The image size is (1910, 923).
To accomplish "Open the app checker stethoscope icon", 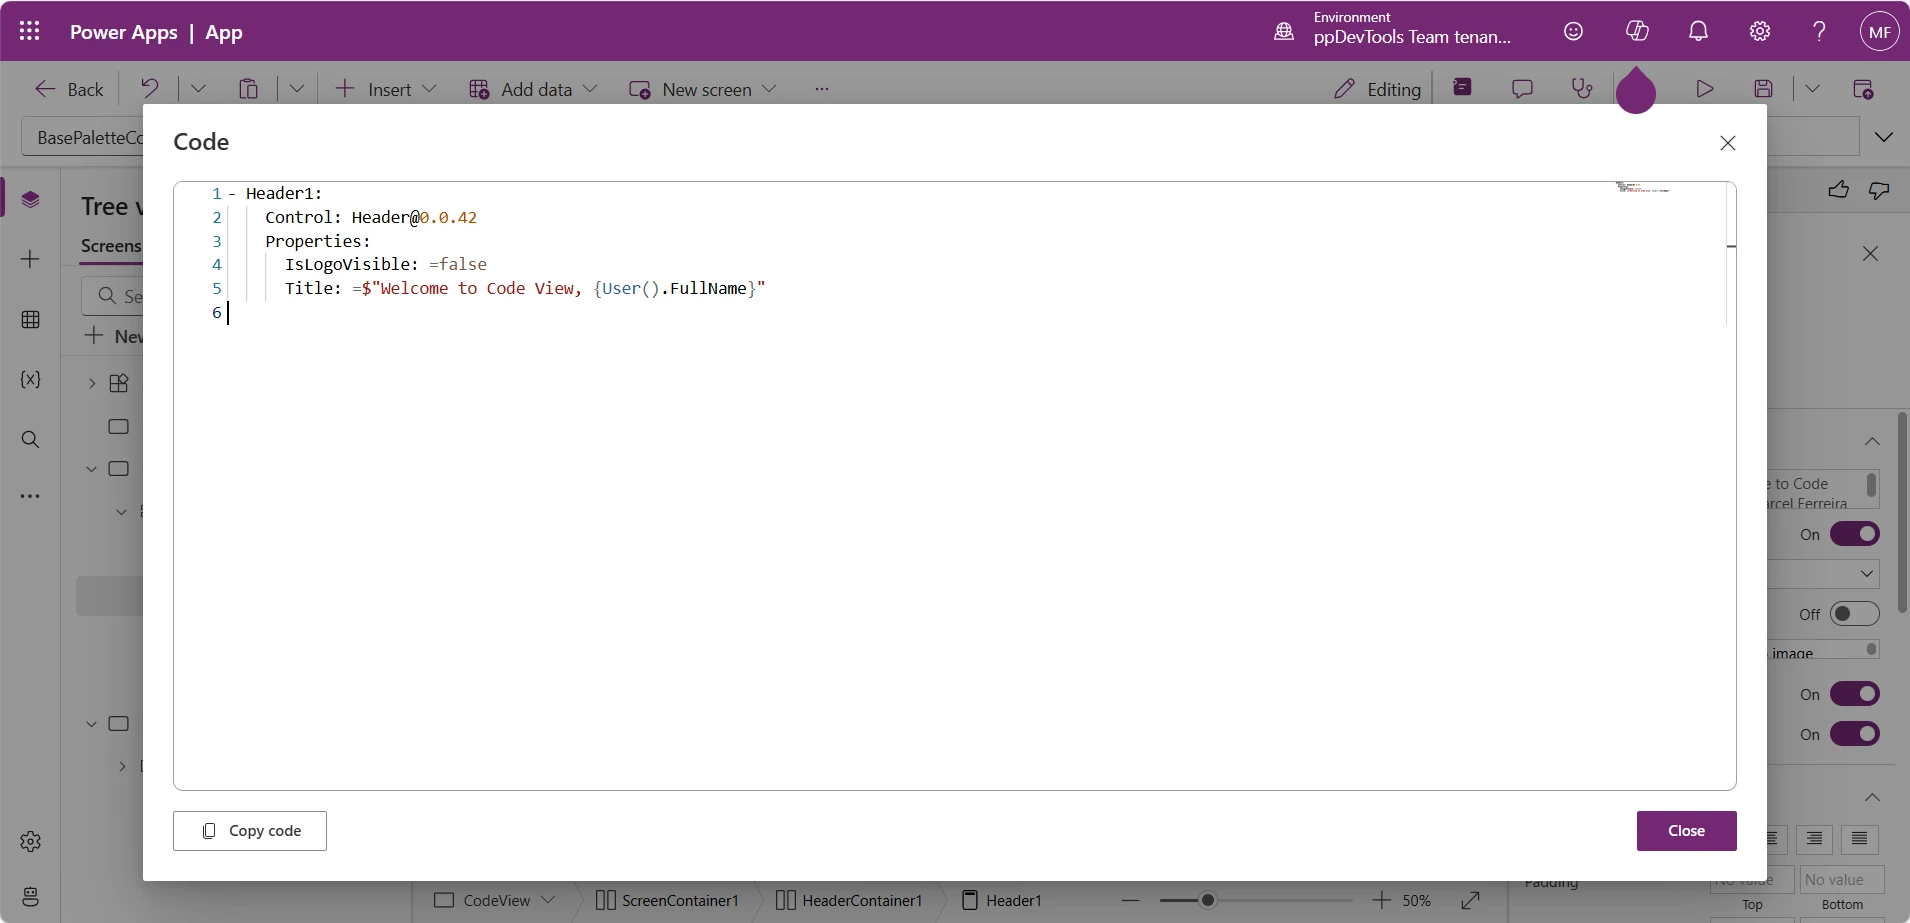I will coord(1581,88).
